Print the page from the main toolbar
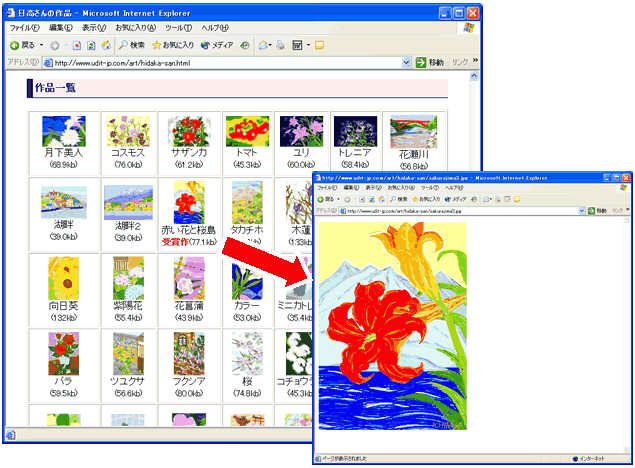 (x=280, y=45)
